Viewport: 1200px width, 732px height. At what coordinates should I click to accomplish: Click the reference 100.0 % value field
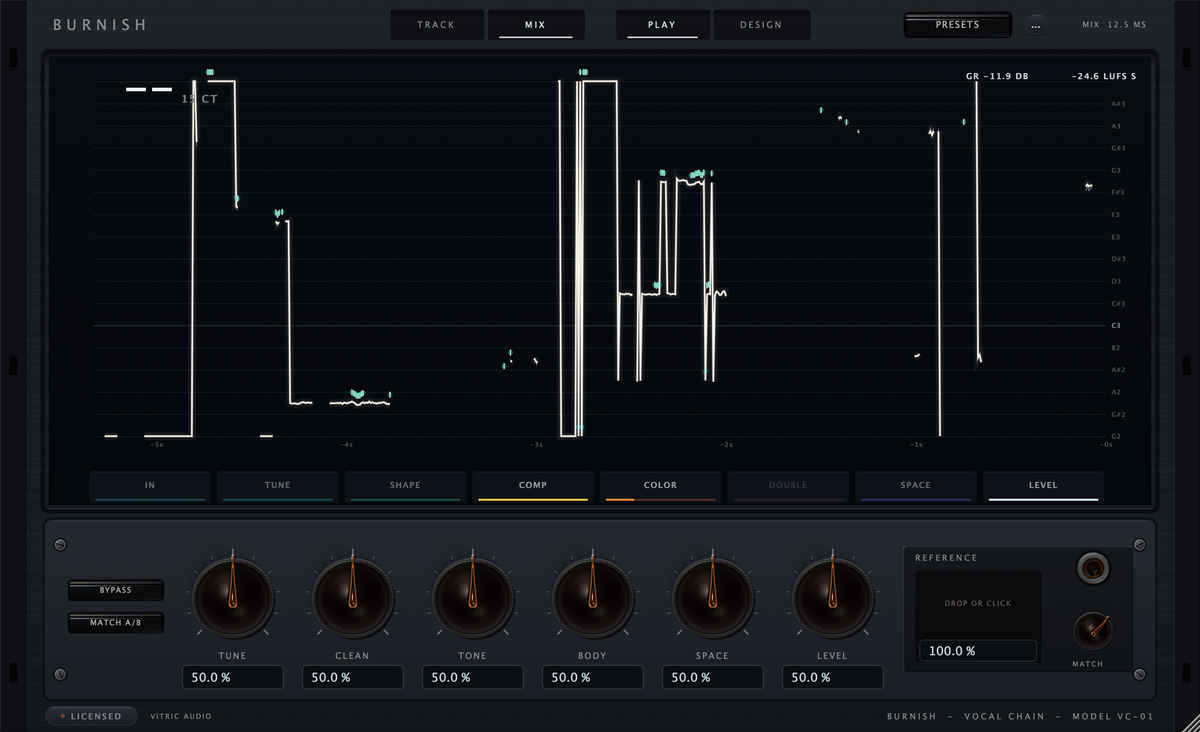point(978,651)
